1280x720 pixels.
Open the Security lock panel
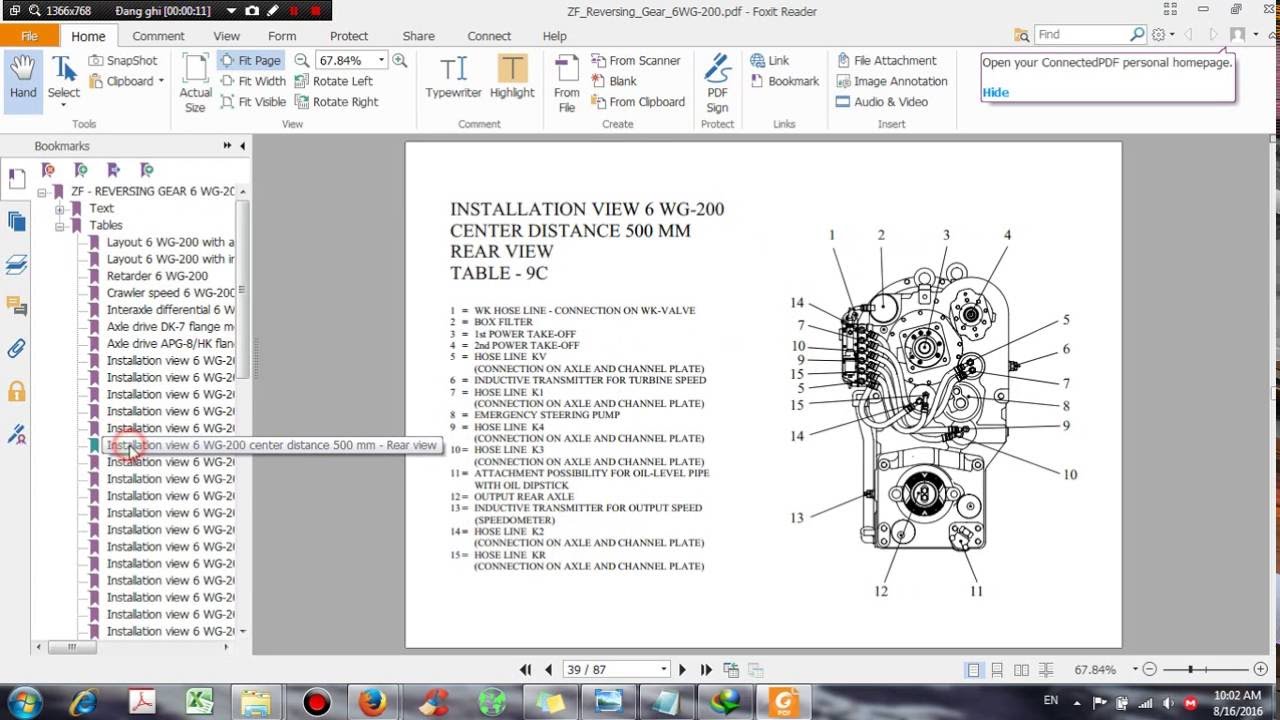(x=16, y=391)
